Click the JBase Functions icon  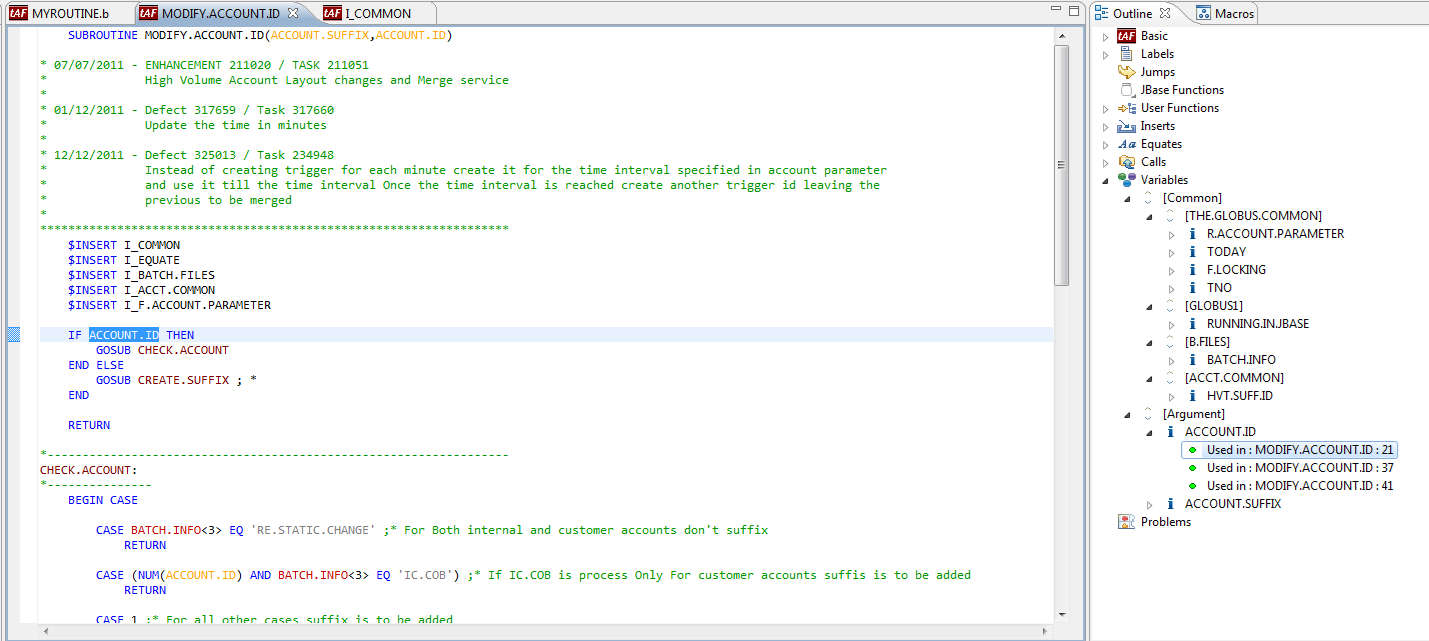coord(1126,90)
